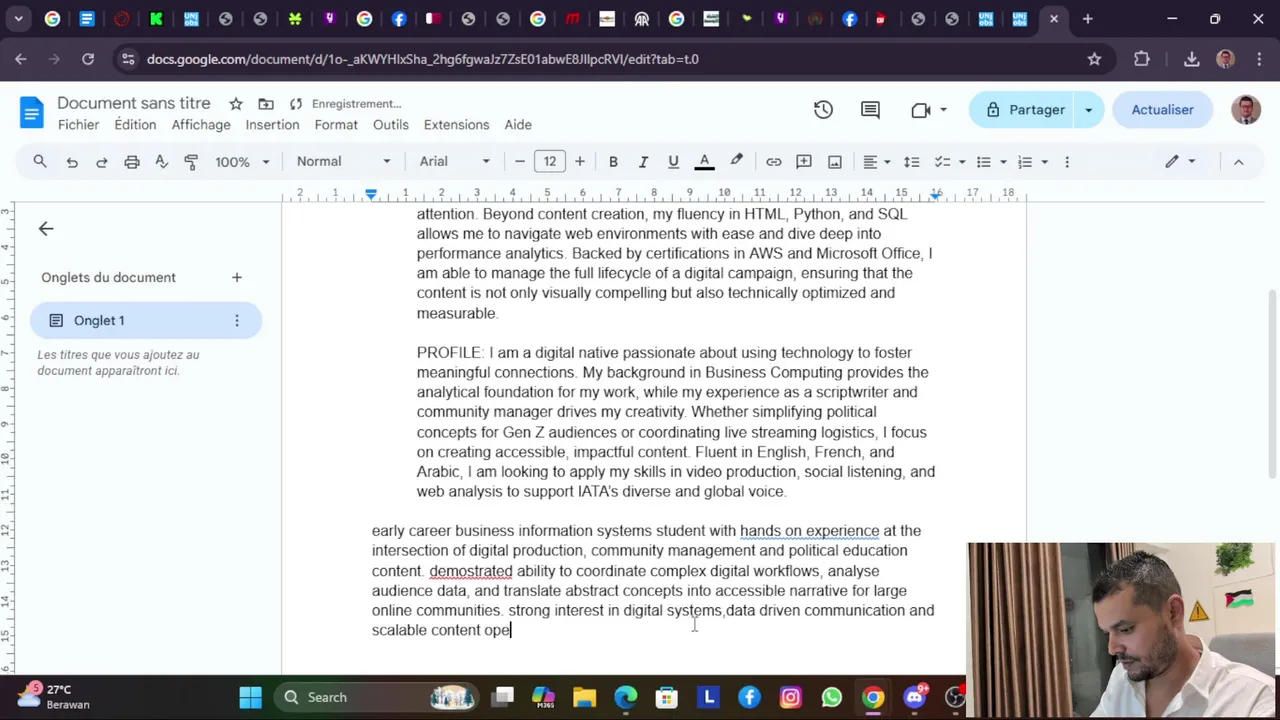Undo the last edit

(x=72, y=161)
